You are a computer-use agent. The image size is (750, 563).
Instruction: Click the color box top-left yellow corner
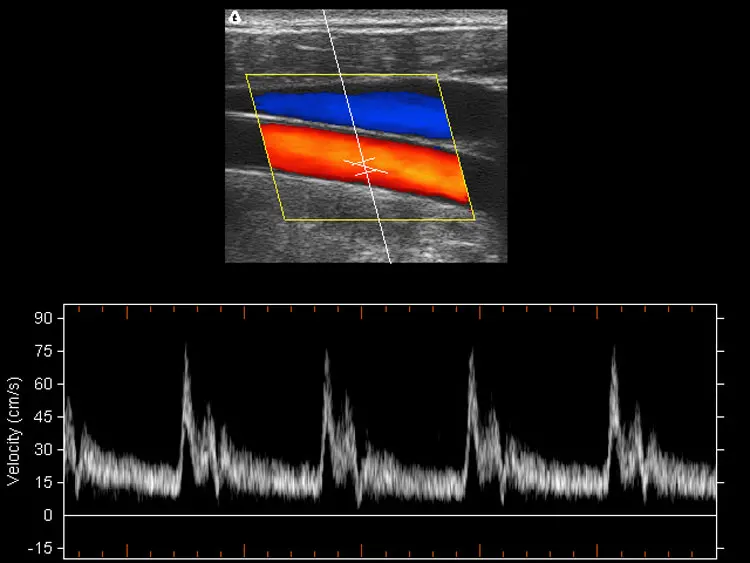[246, 75]
